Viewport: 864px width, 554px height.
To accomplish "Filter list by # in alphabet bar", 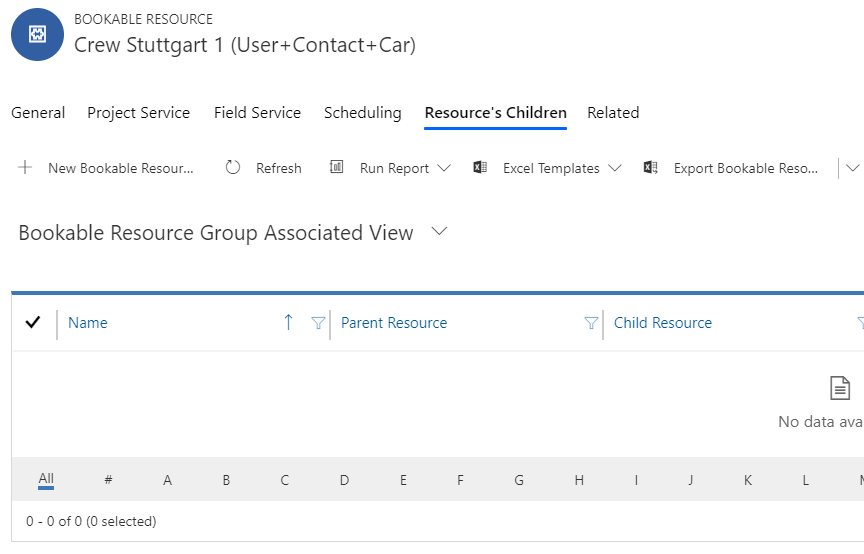I will click(108, 480).
